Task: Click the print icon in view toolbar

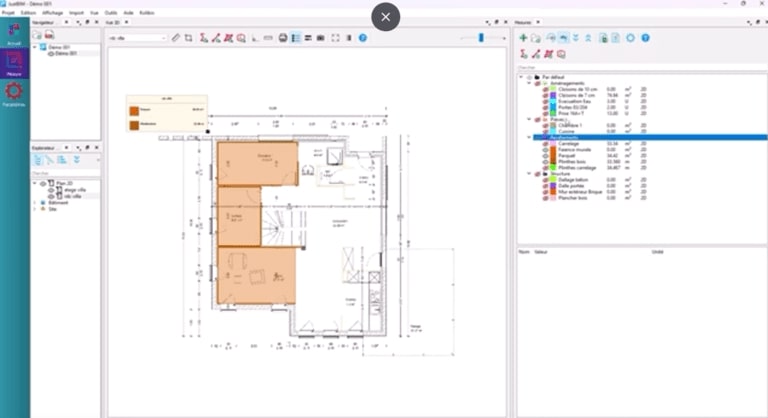Action: click(283, 38)
